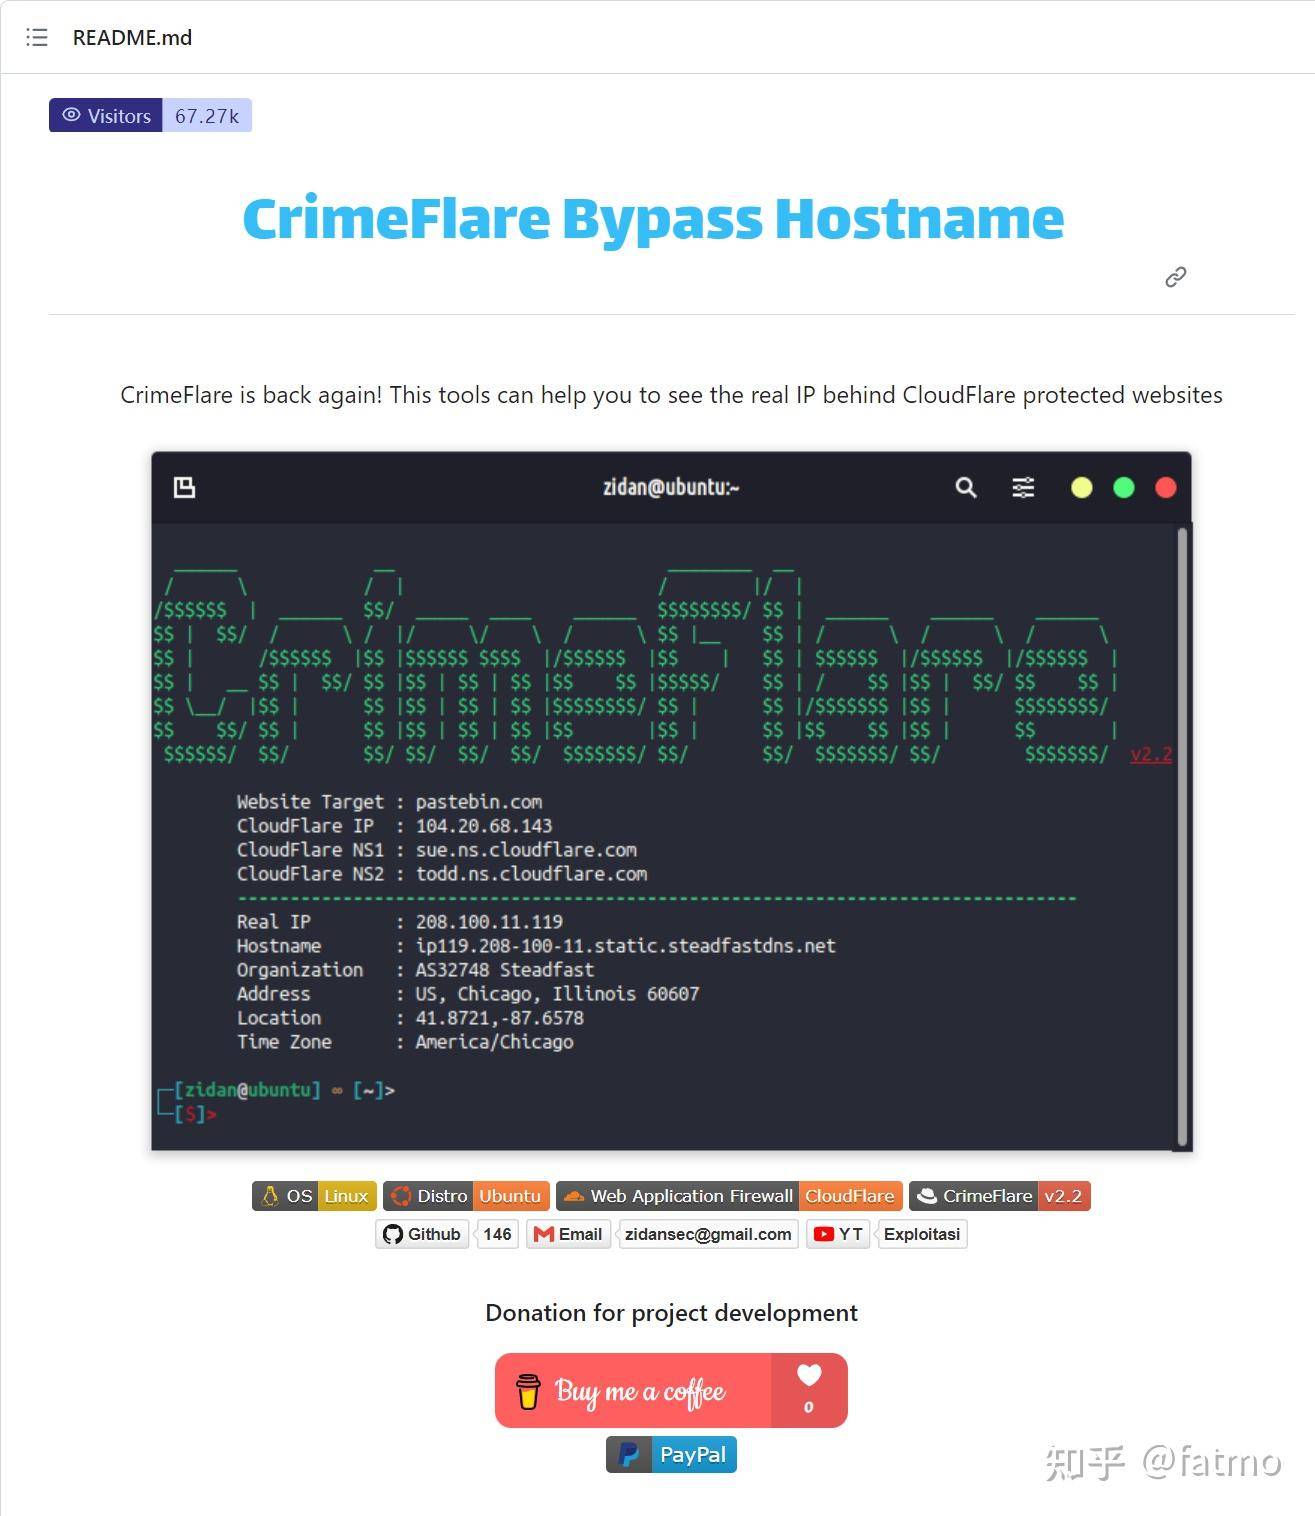
Task: Click the Cloudflare cloud icon in badge
Action: tap(574, 1196)
